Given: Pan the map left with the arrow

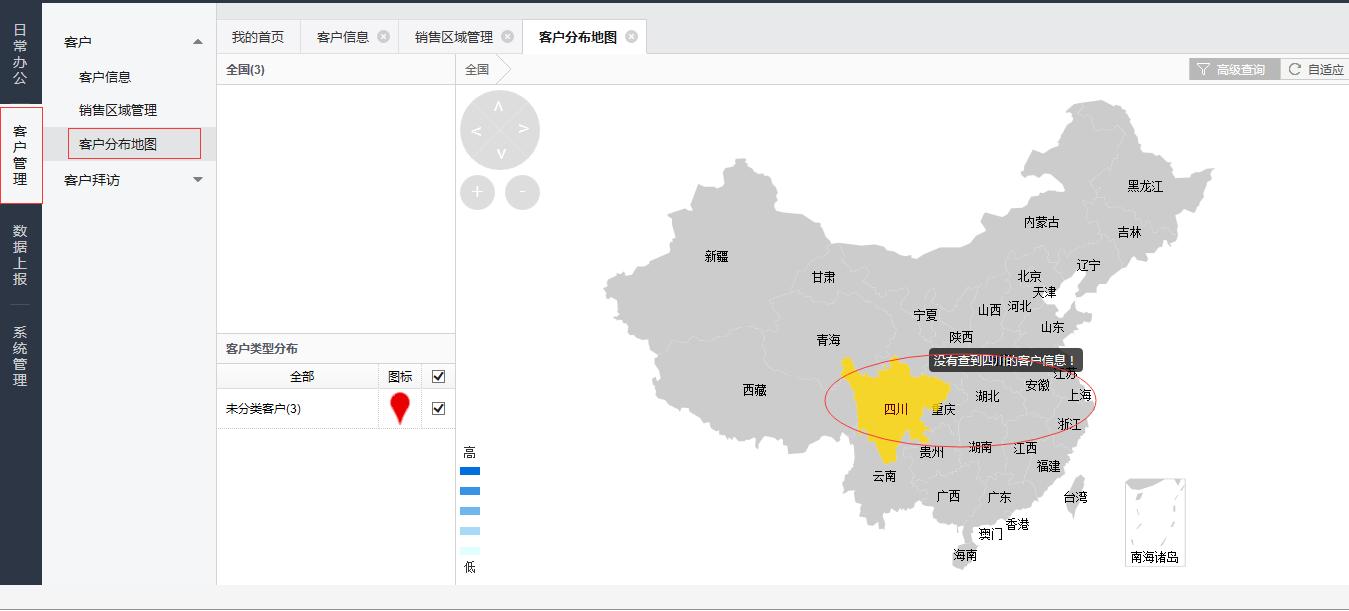Looking at the screenshot, I should click(x=476, y=130).
